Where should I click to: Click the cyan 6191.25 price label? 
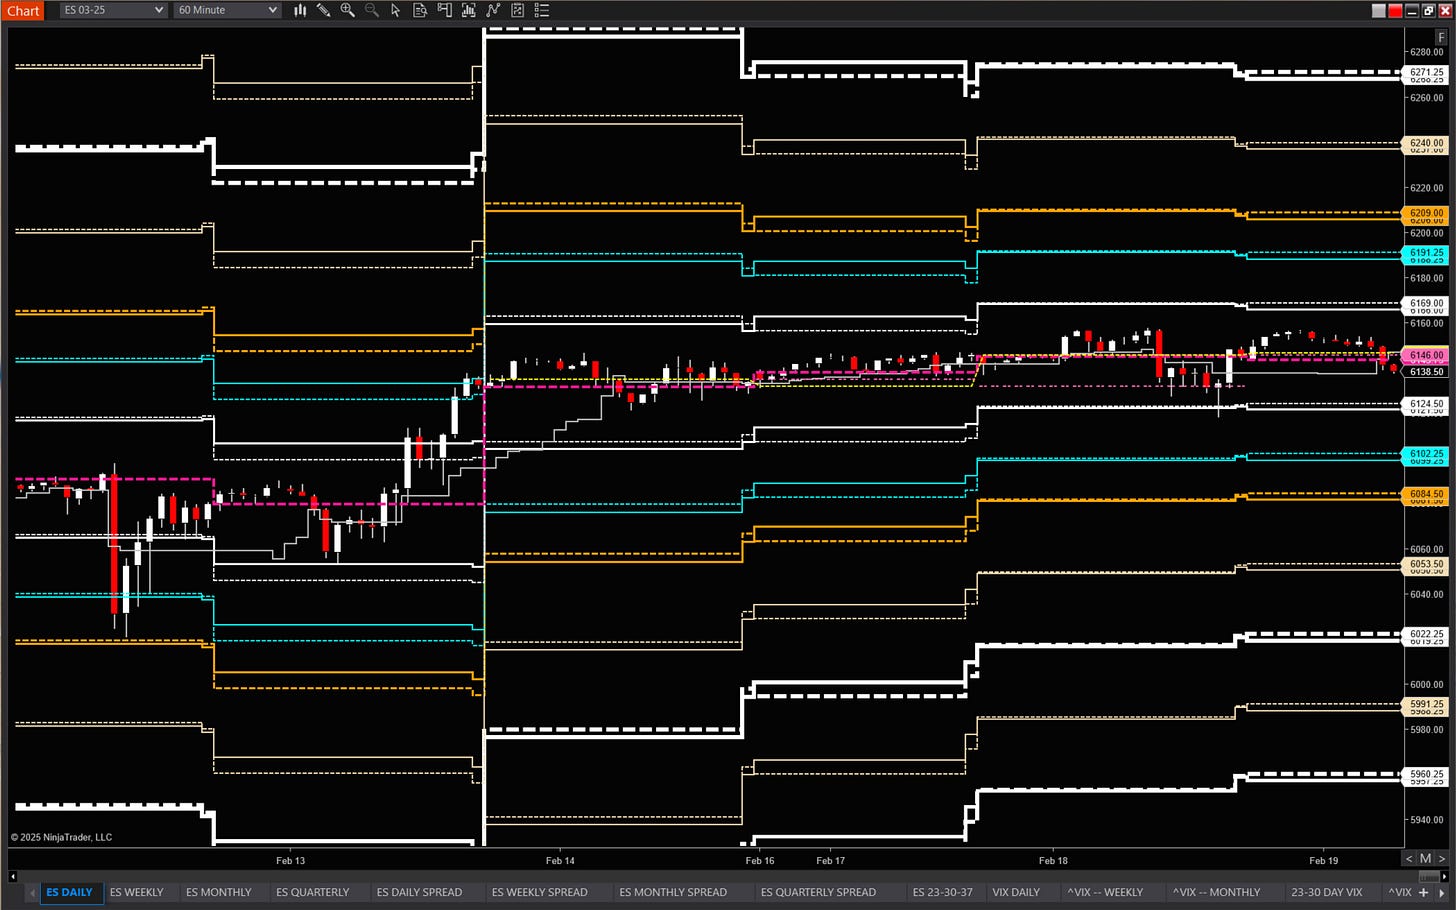[1426, 253]
